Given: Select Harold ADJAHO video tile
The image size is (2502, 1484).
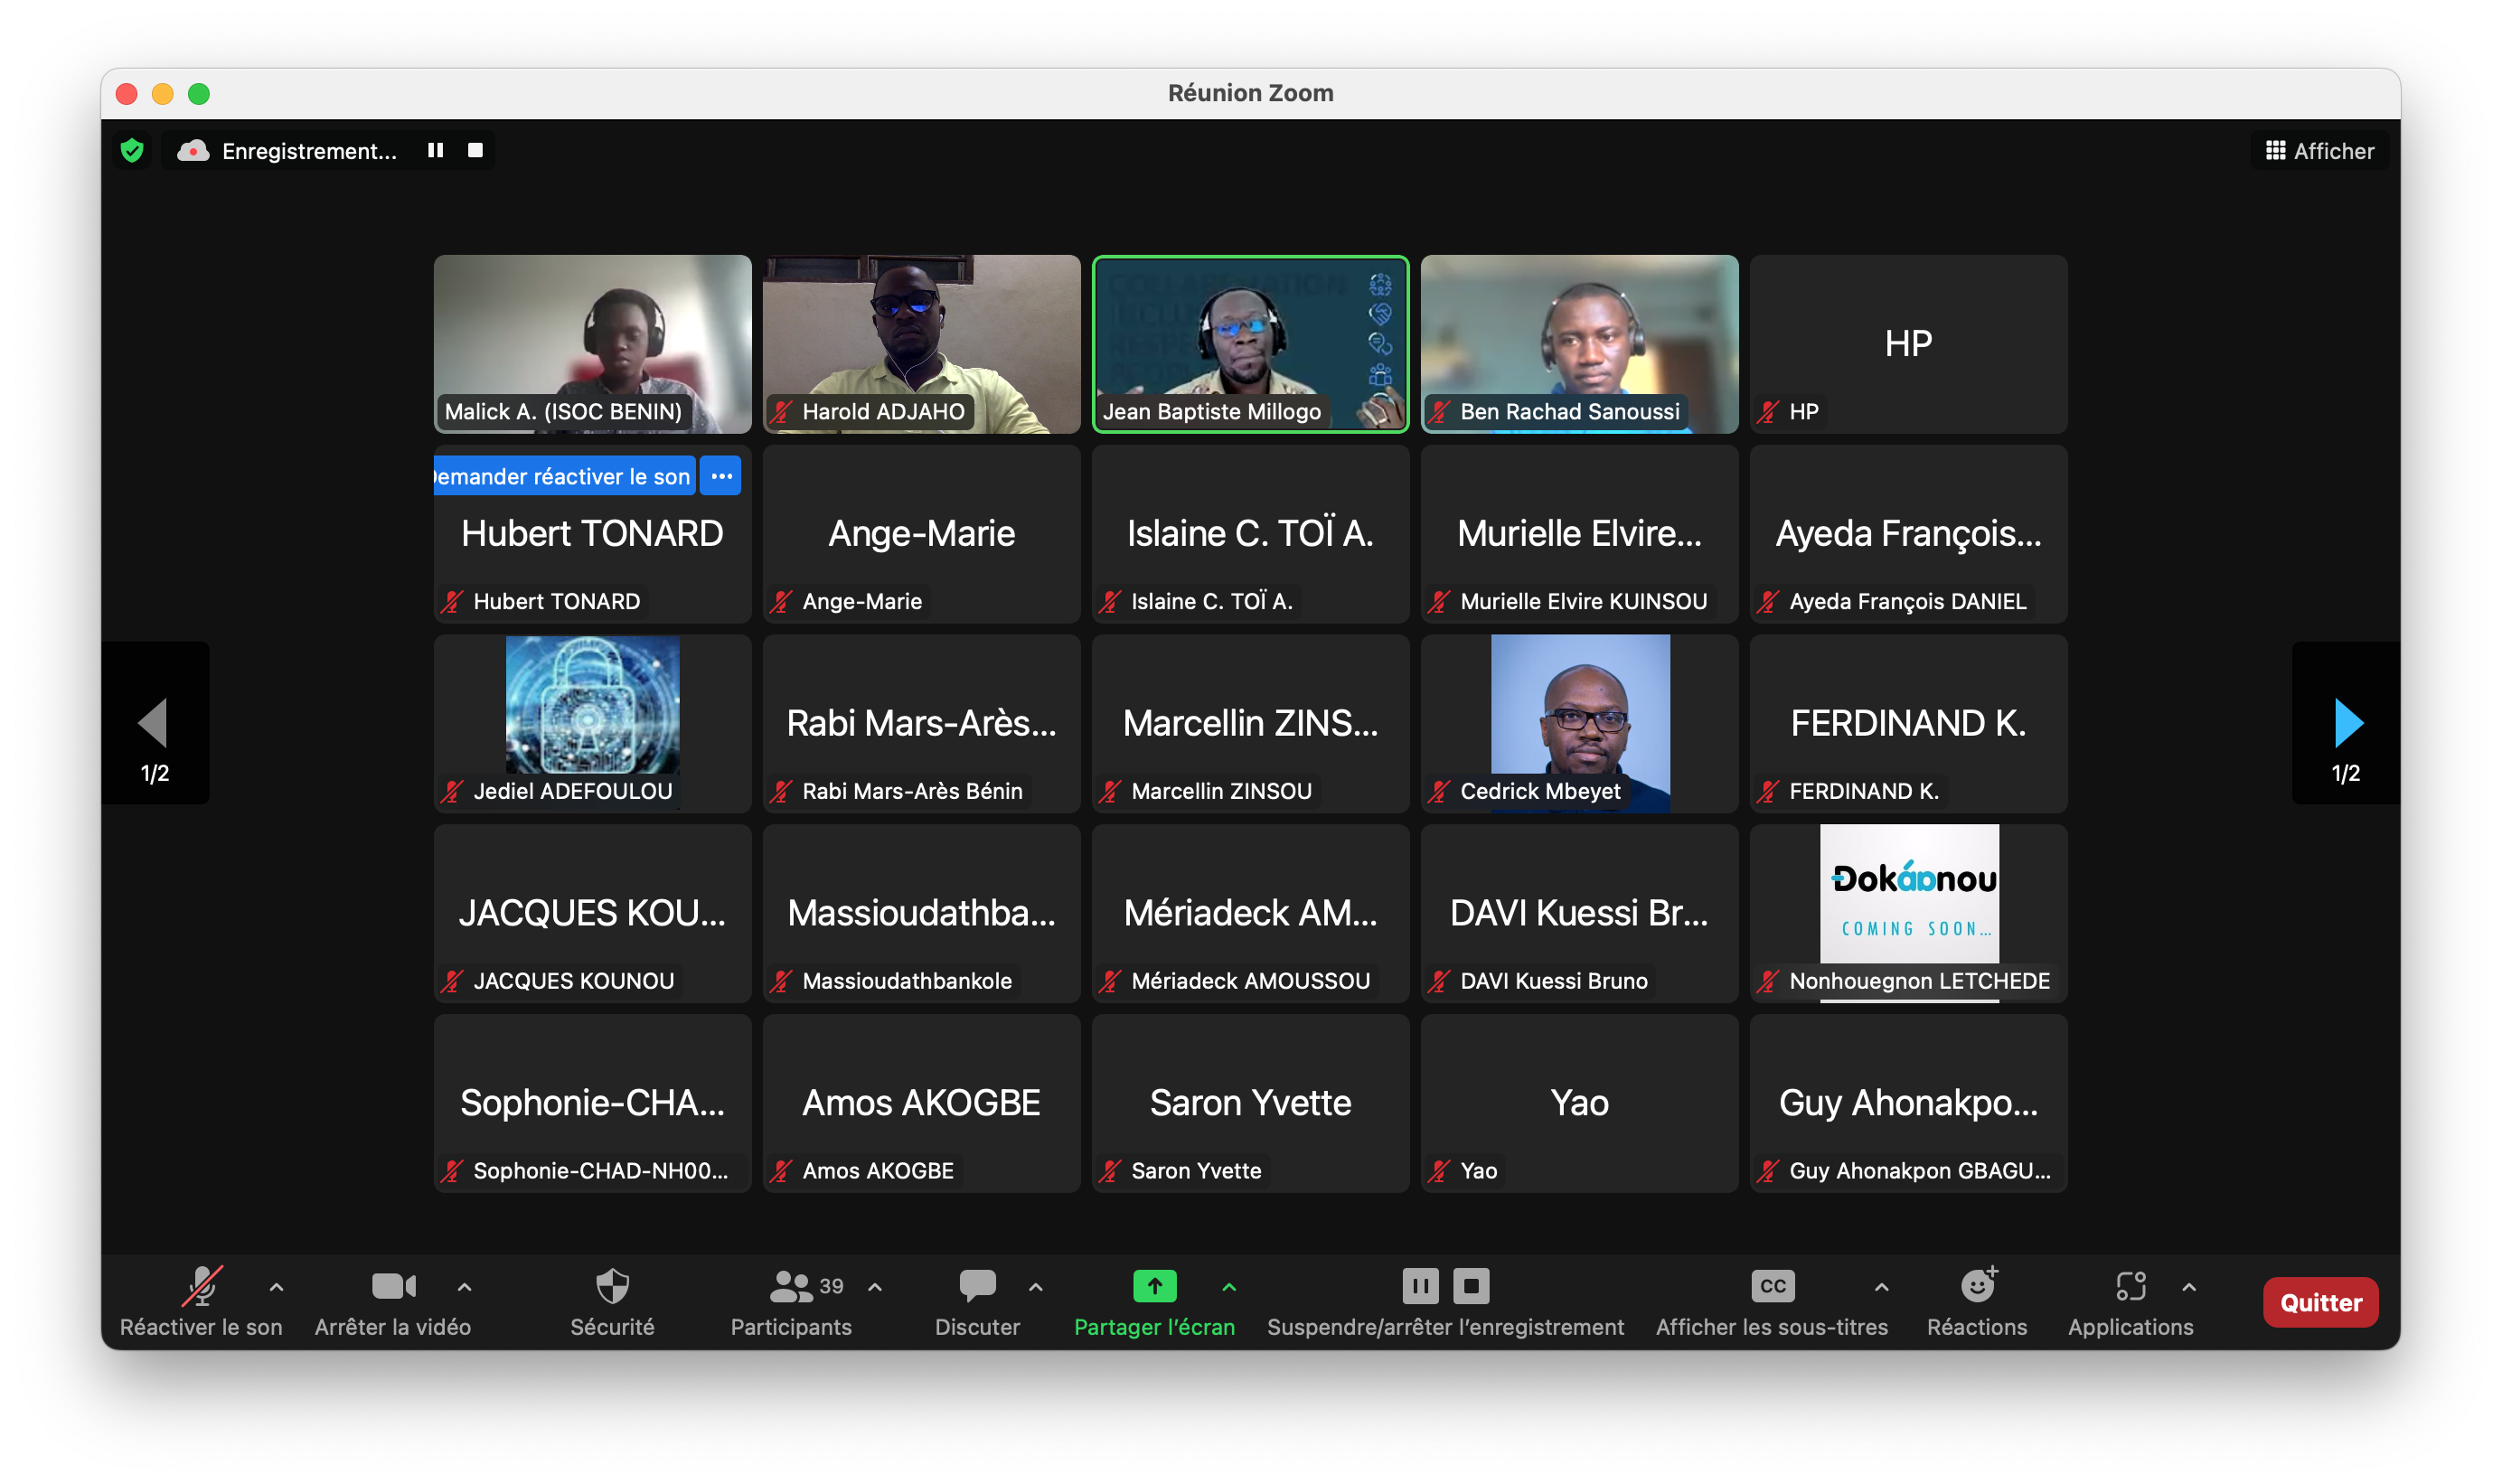Looking at the screenshot, I should 921,343.
